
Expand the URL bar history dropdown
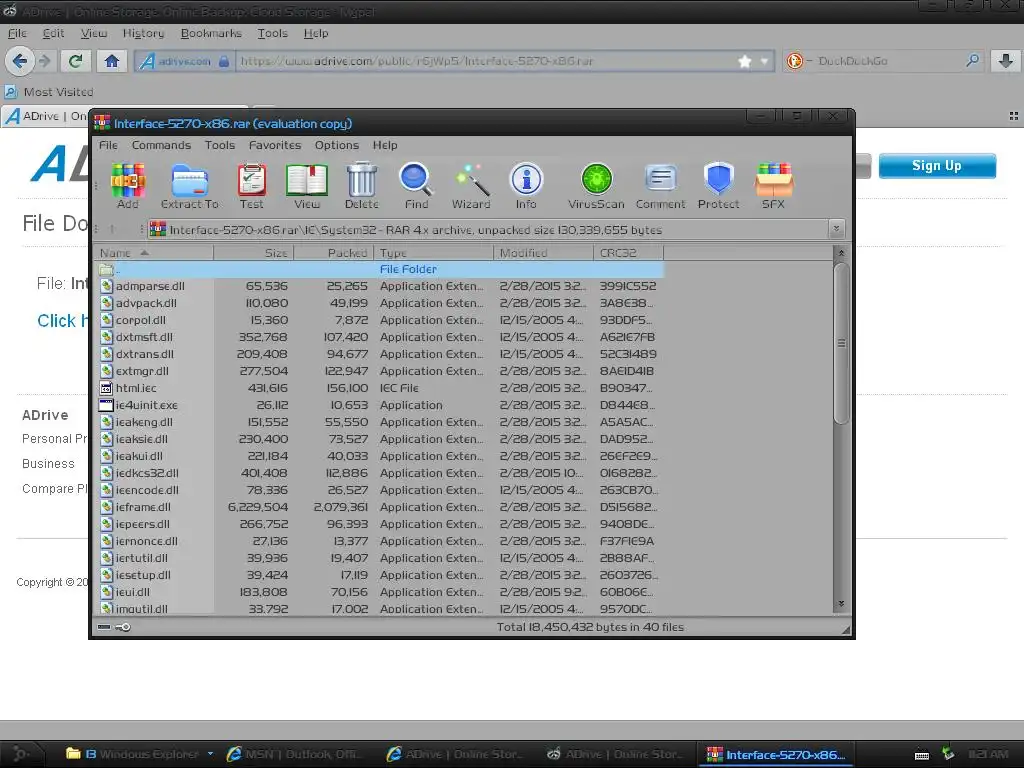[764, 61]
